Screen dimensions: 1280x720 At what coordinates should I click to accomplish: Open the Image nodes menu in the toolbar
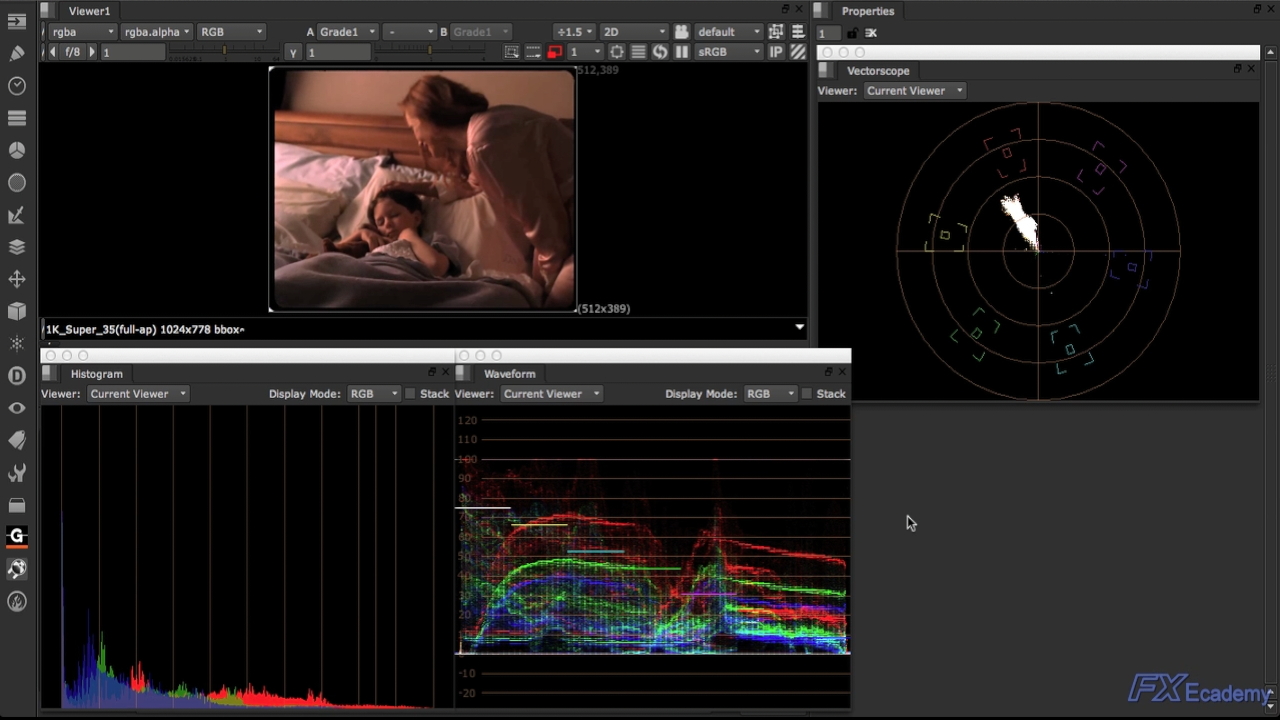(17, 21)
